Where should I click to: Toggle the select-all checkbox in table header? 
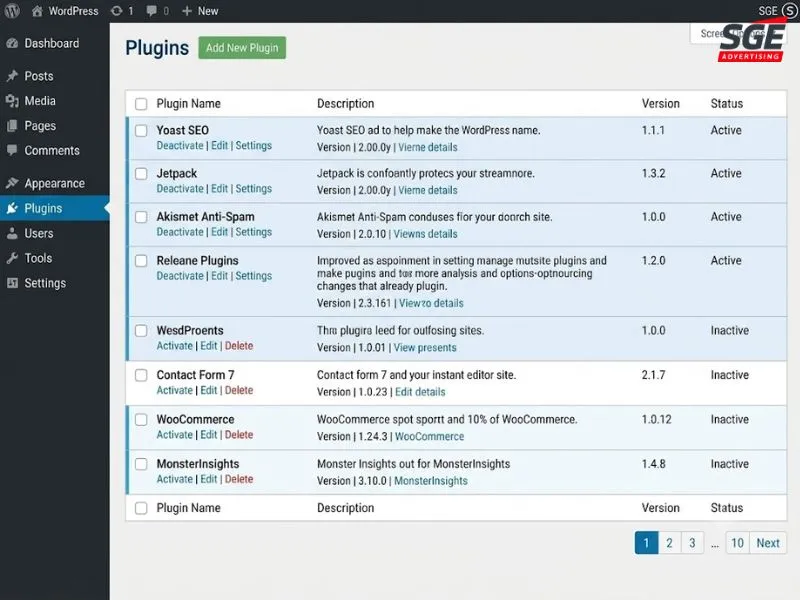click(x=141, y=104)
